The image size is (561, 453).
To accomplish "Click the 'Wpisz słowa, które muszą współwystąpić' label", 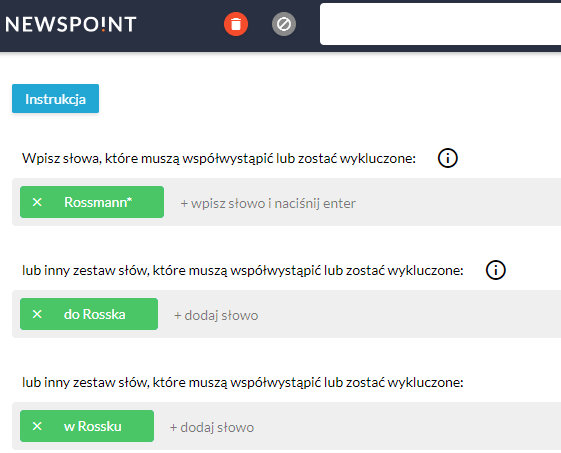I will click(219, 158).
